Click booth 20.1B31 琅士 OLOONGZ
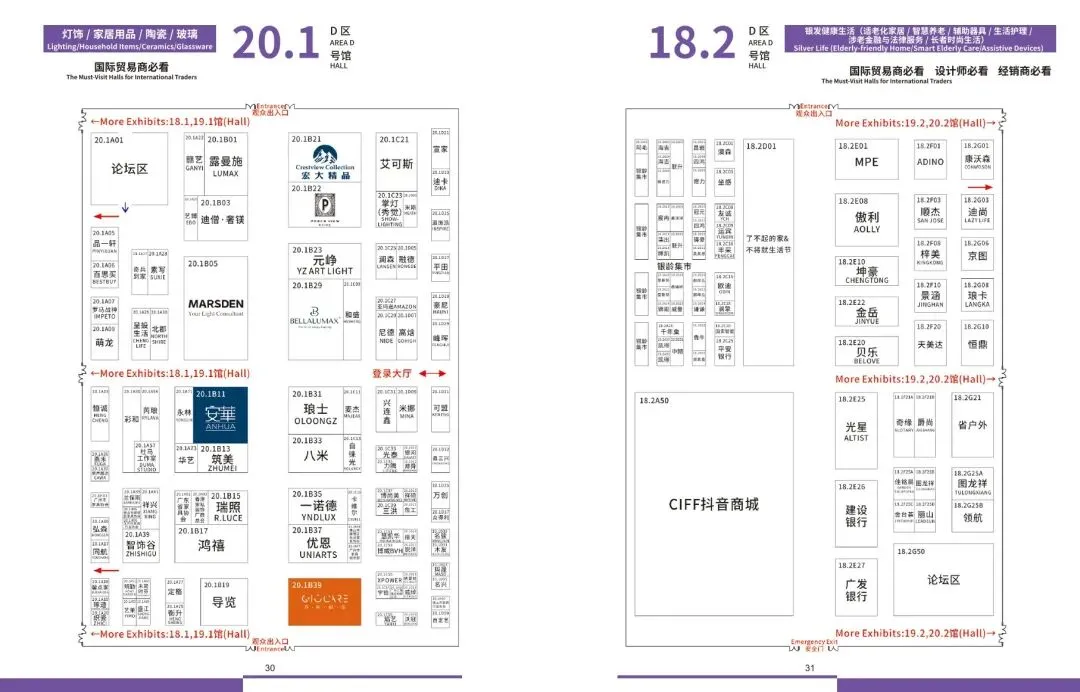Screen dimensions: 1080x692 tap(316, 410)
